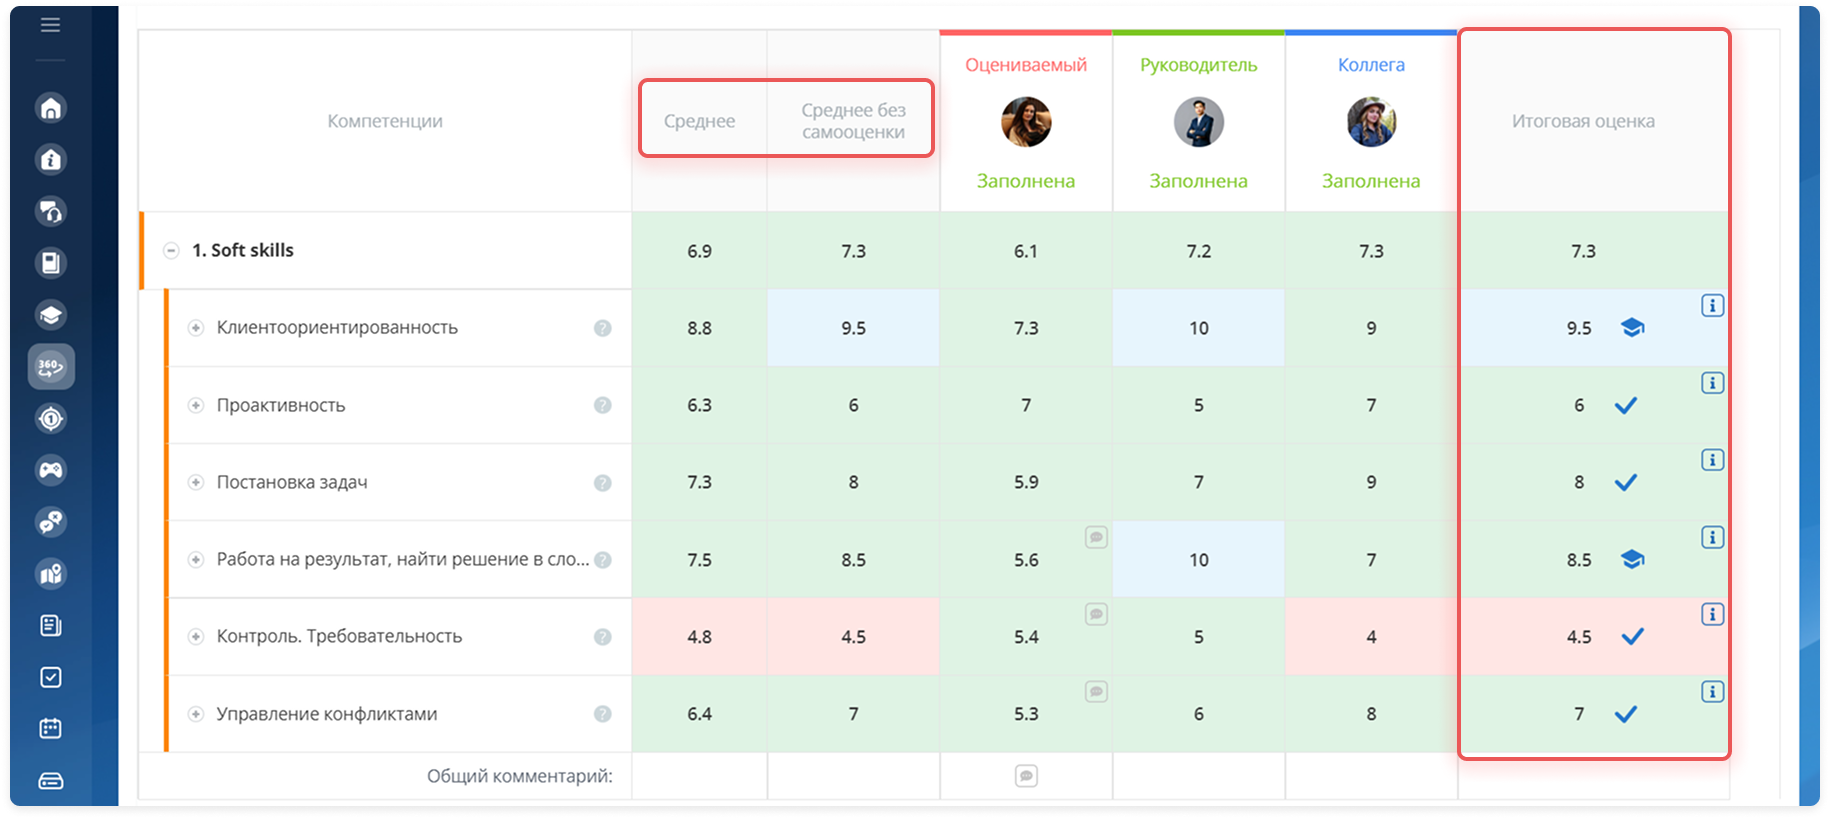Image resolution: width=1830 pixels, height=820 pixels.
Task: Toggle the checkmark beside Проактивность final score
Action: tap(1626, 405)
